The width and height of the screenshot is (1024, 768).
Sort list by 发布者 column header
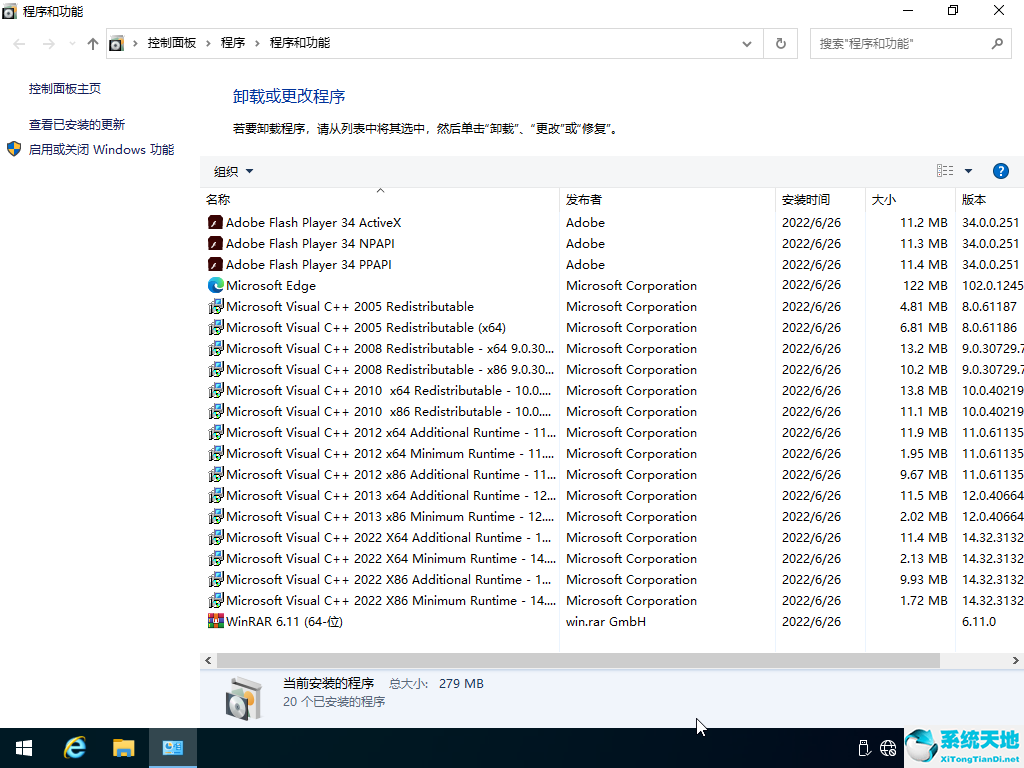tap(584, 199)
